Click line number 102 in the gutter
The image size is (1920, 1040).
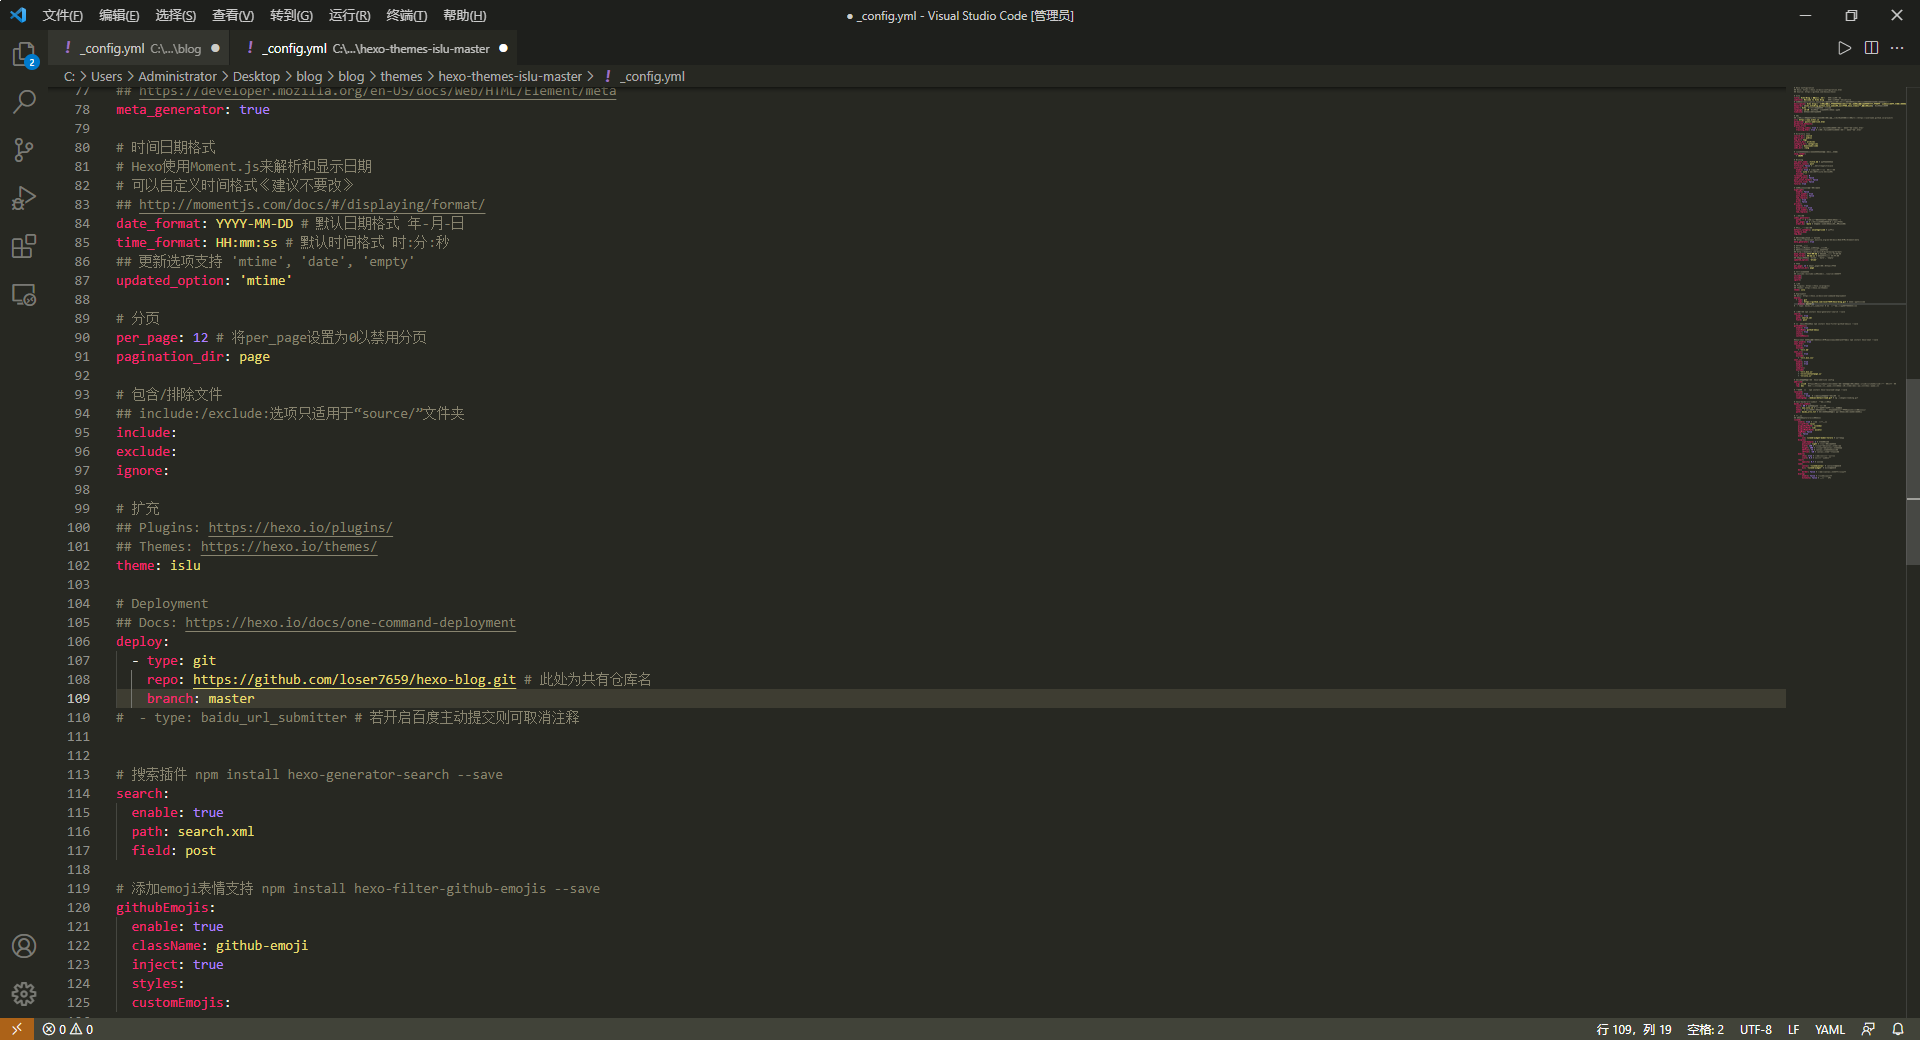click(78, 566)
